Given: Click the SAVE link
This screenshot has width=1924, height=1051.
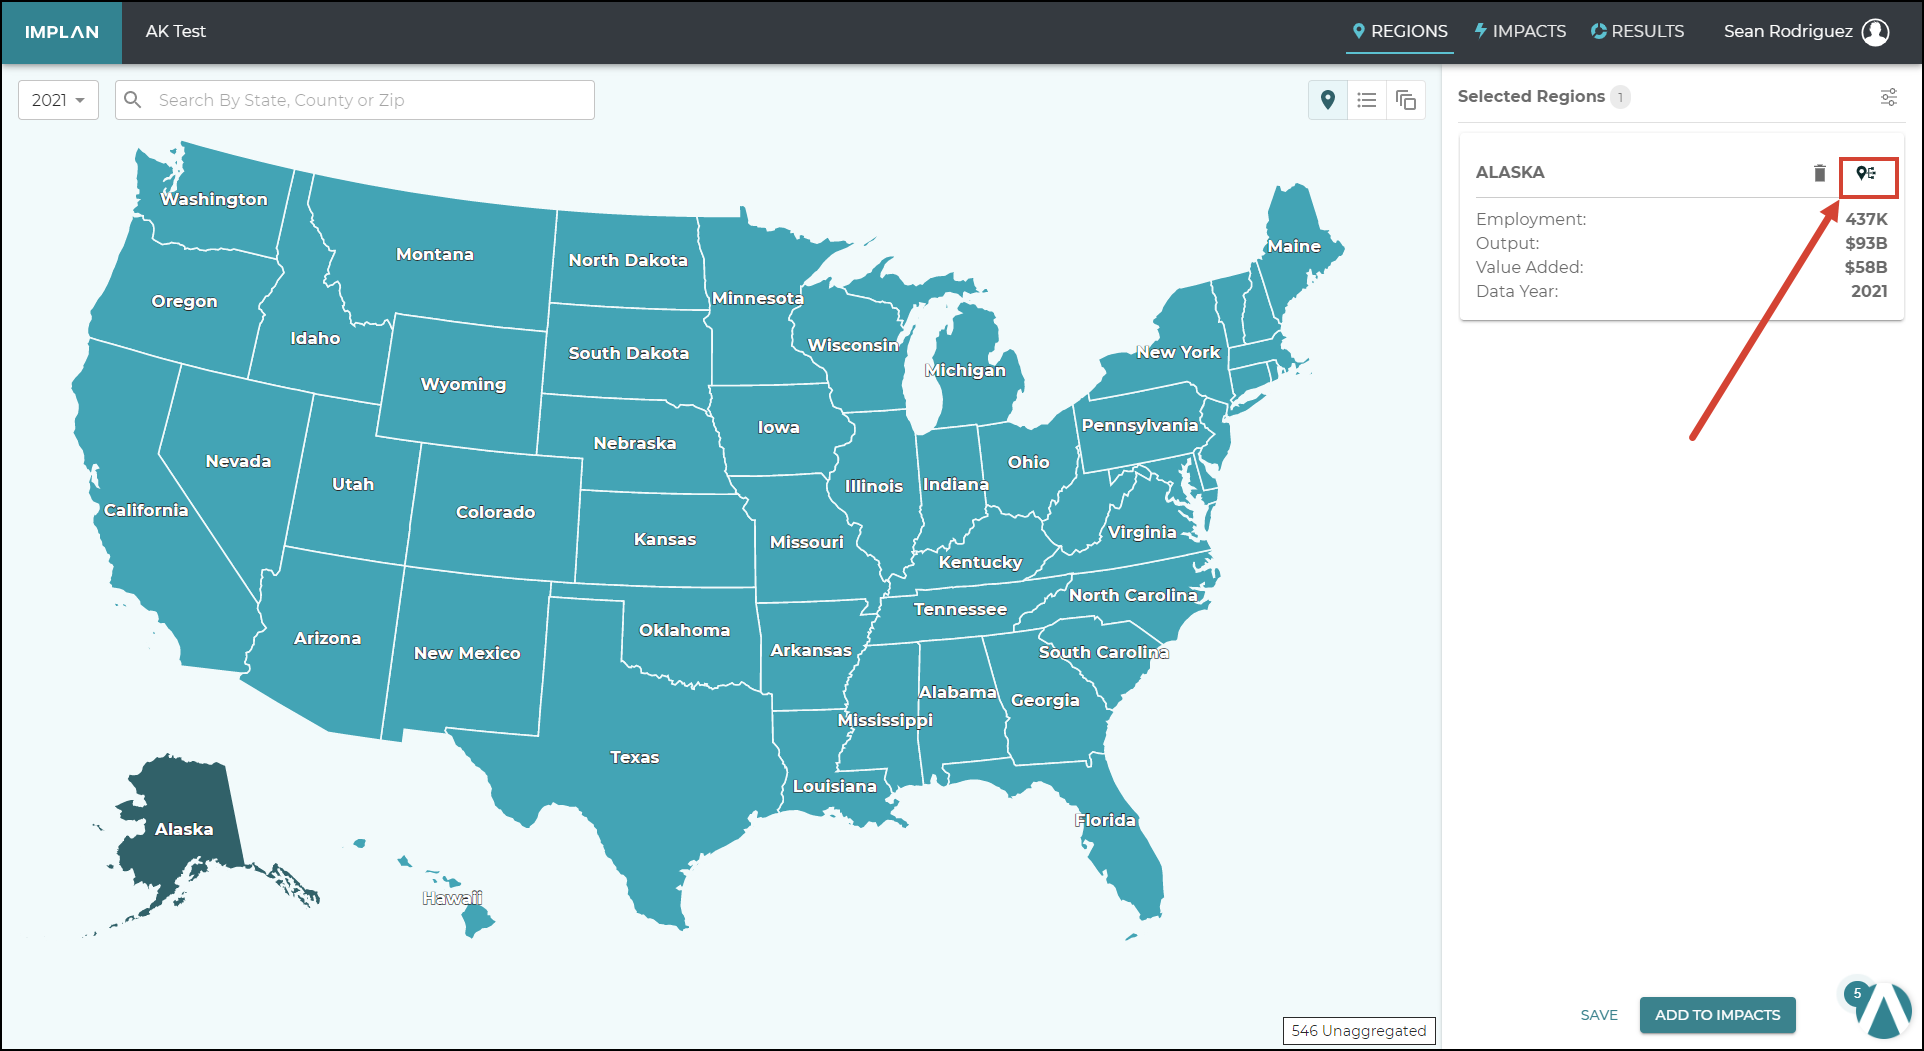Looking at the screenshot, I should click(x=1599, y=1015).
